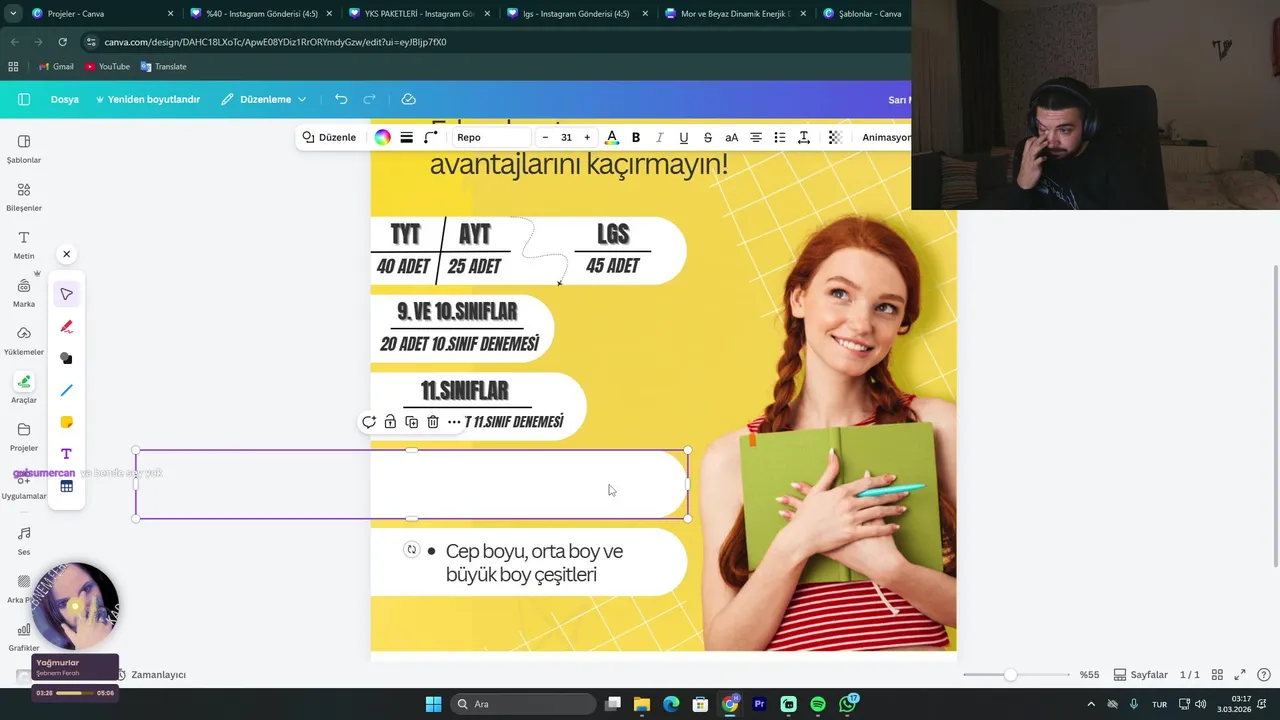
Task: Open the Repo font selector
Action: click(490, 137)
